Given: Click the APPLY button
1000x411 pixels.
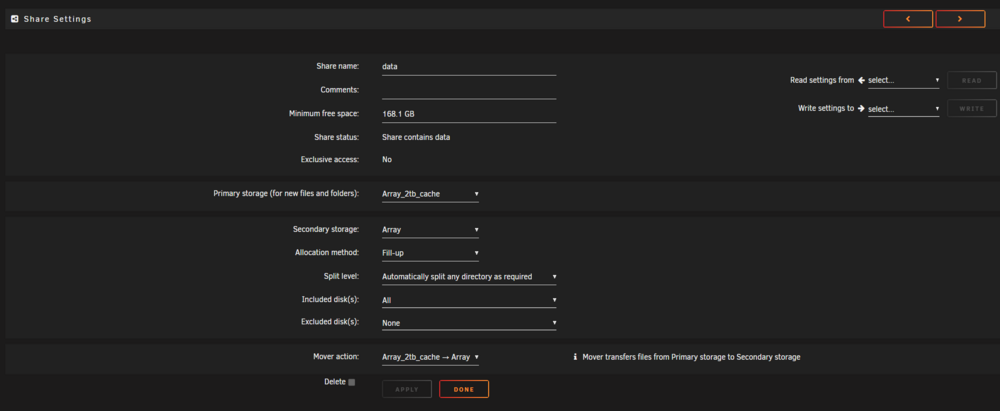Looking at the screenshot, I should coord(407,389).
